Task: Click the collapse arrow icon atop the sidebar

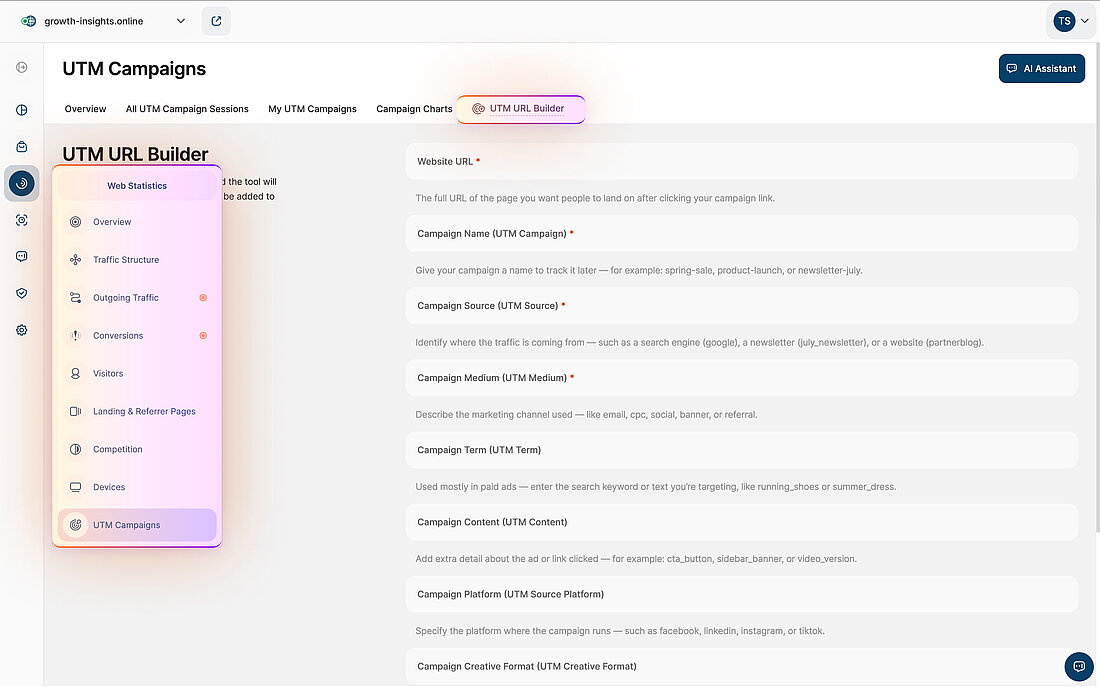Action: (21, 66)
